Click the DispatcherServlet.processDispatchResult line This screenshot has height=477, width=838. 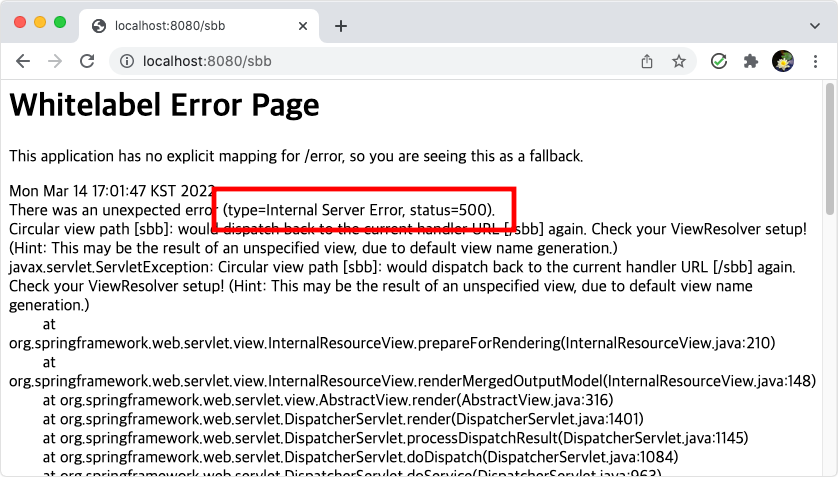tap(395, 438)
